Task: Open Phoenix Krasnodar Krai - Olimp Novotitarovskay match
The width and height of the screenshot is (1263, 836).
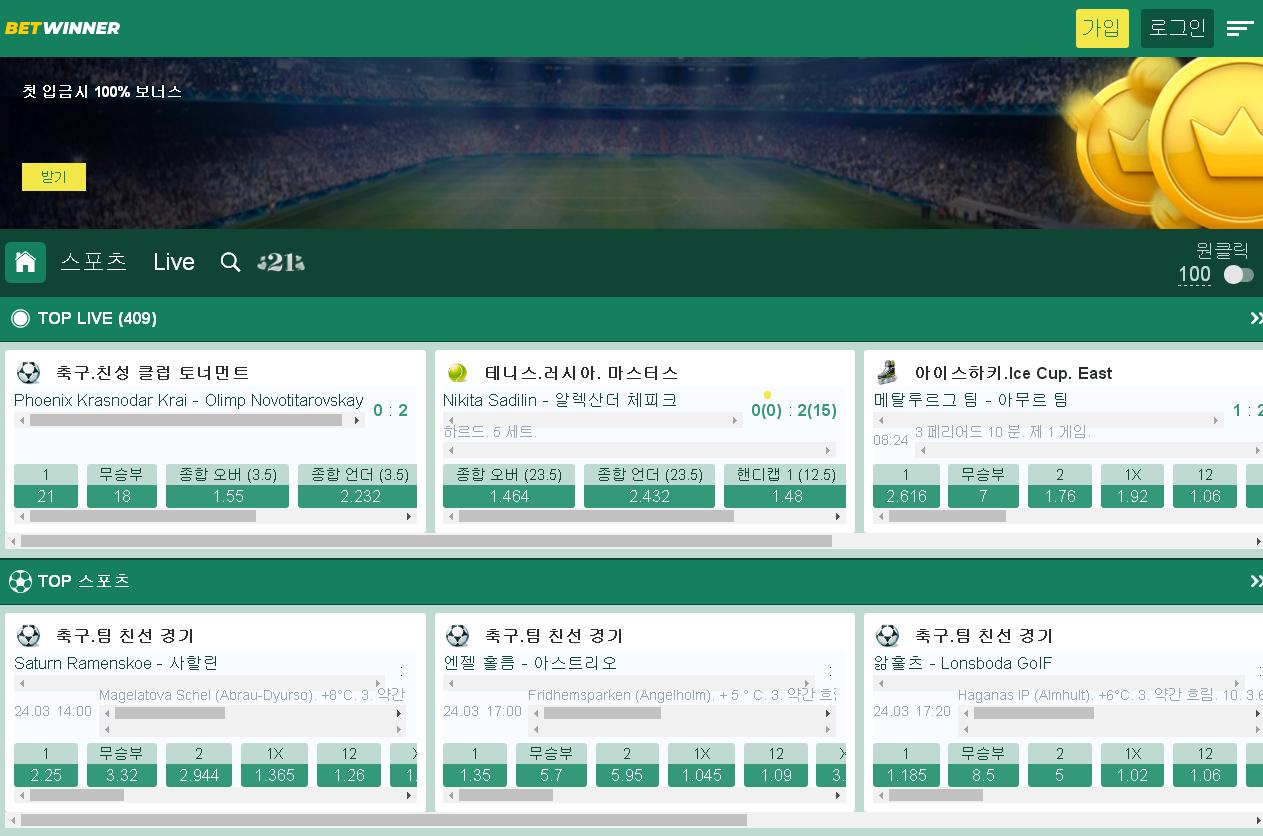Action: pyautogui.click(x=189, y=400)
